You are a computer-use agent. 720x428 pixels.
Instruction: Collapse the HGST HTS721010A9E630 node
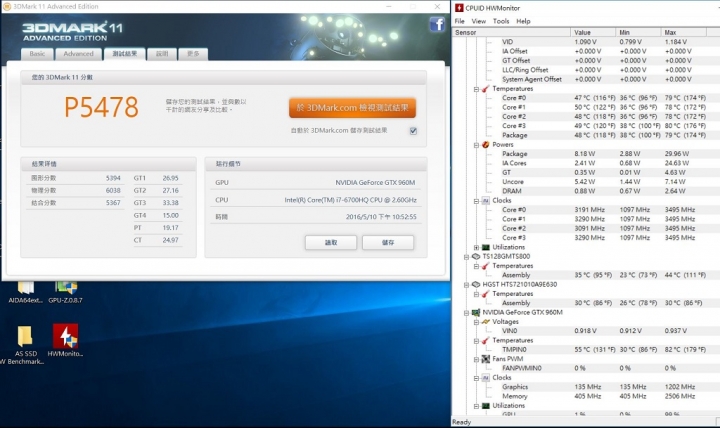(x=467, y=285)
